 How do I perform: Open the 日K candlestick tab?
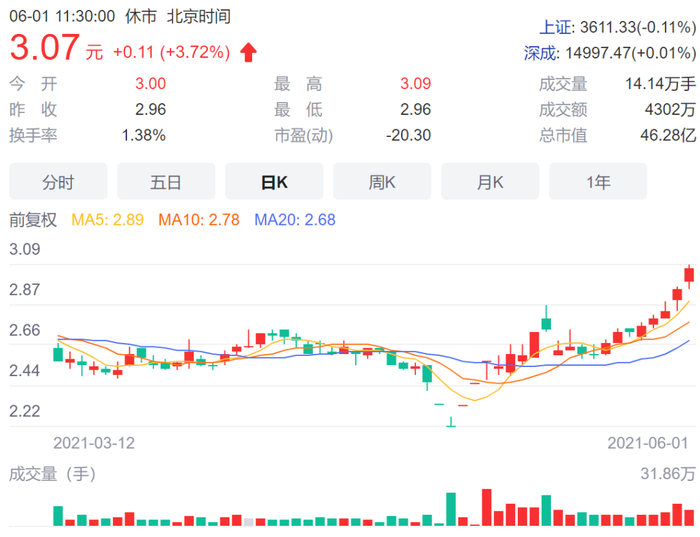pos(274,182)
